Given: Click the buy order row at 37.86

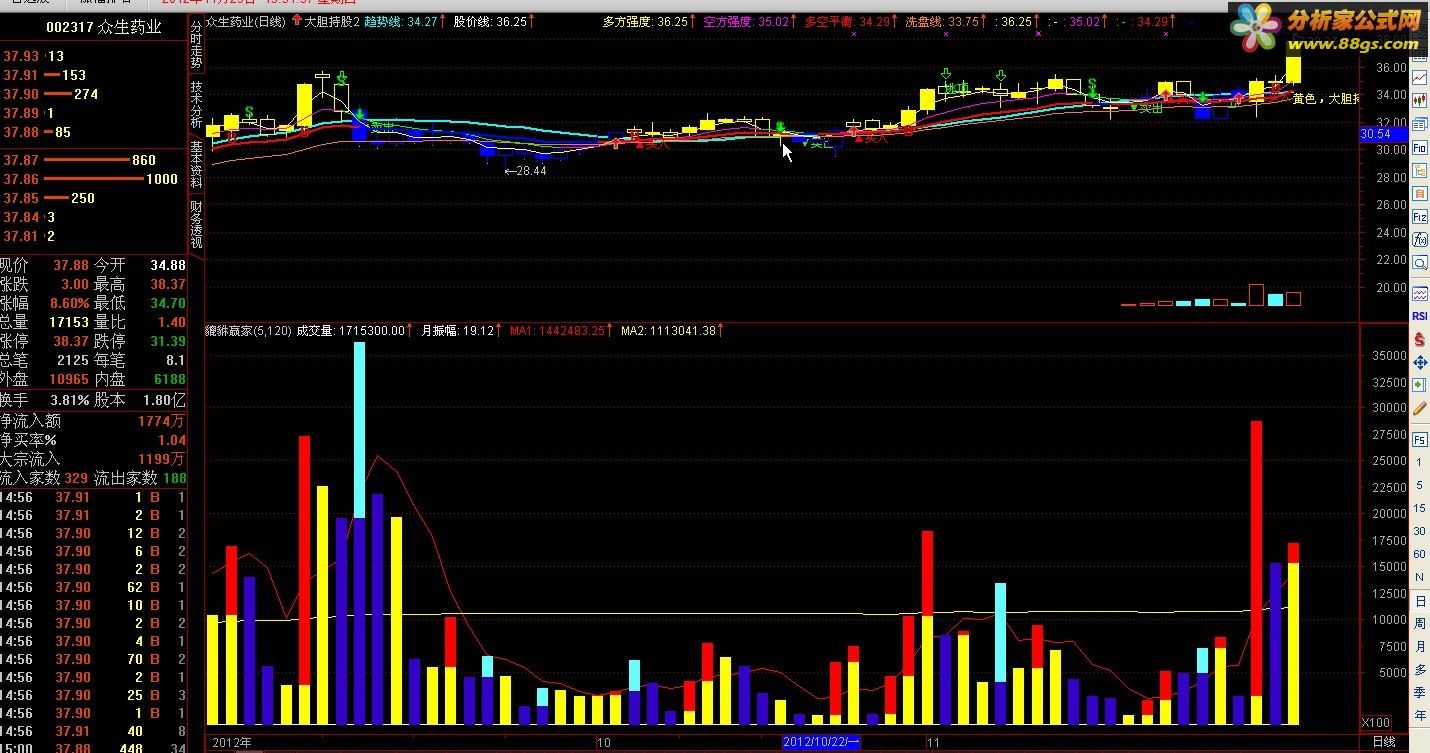Looking at the screenshot, I should (x=93, y=179).
